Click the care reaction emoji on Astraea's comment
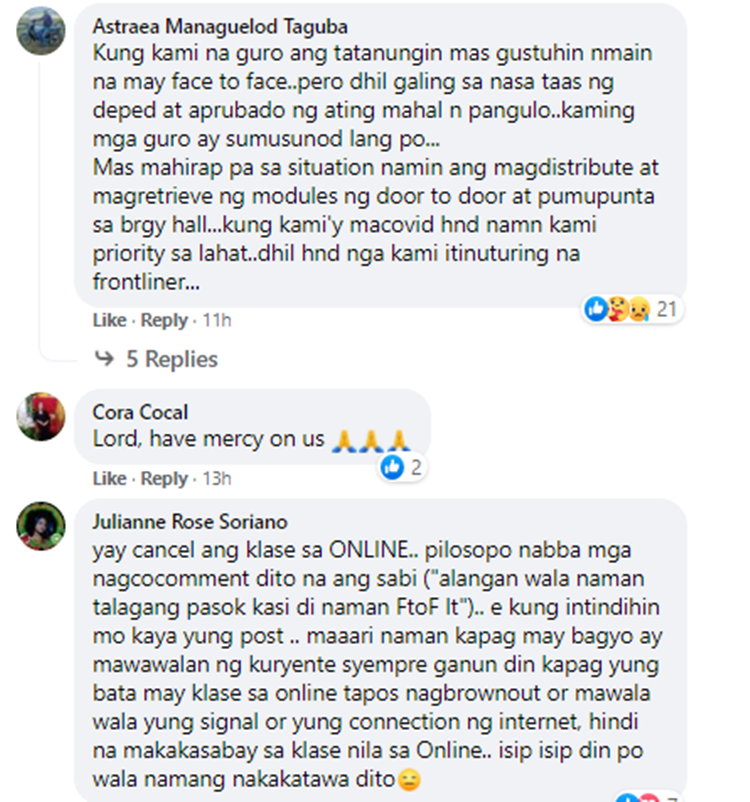This screenshot has width=750, height=802. pyautogui.click(x=617, y=309)
